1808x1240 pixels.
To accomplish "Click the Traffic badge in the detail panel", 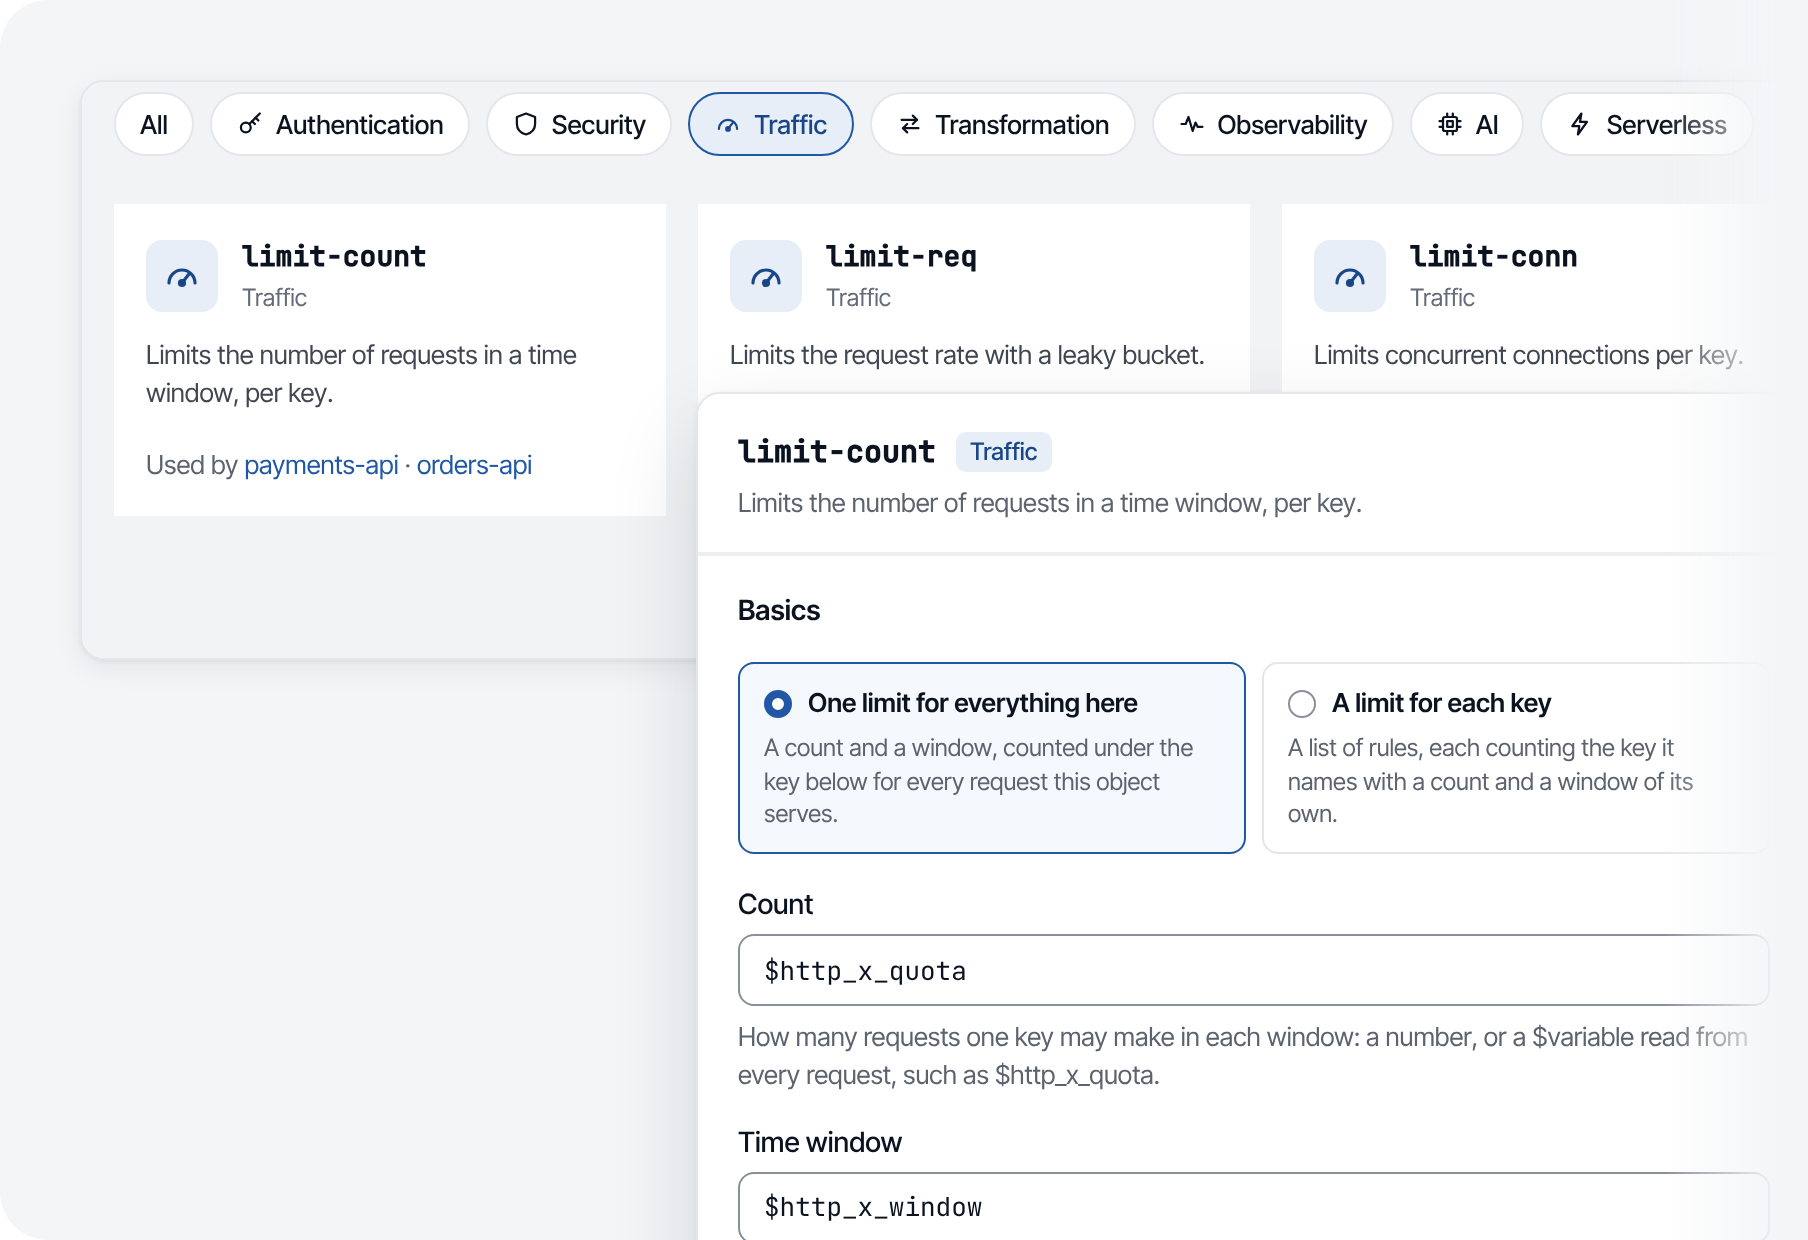I will pos(1003,452).
